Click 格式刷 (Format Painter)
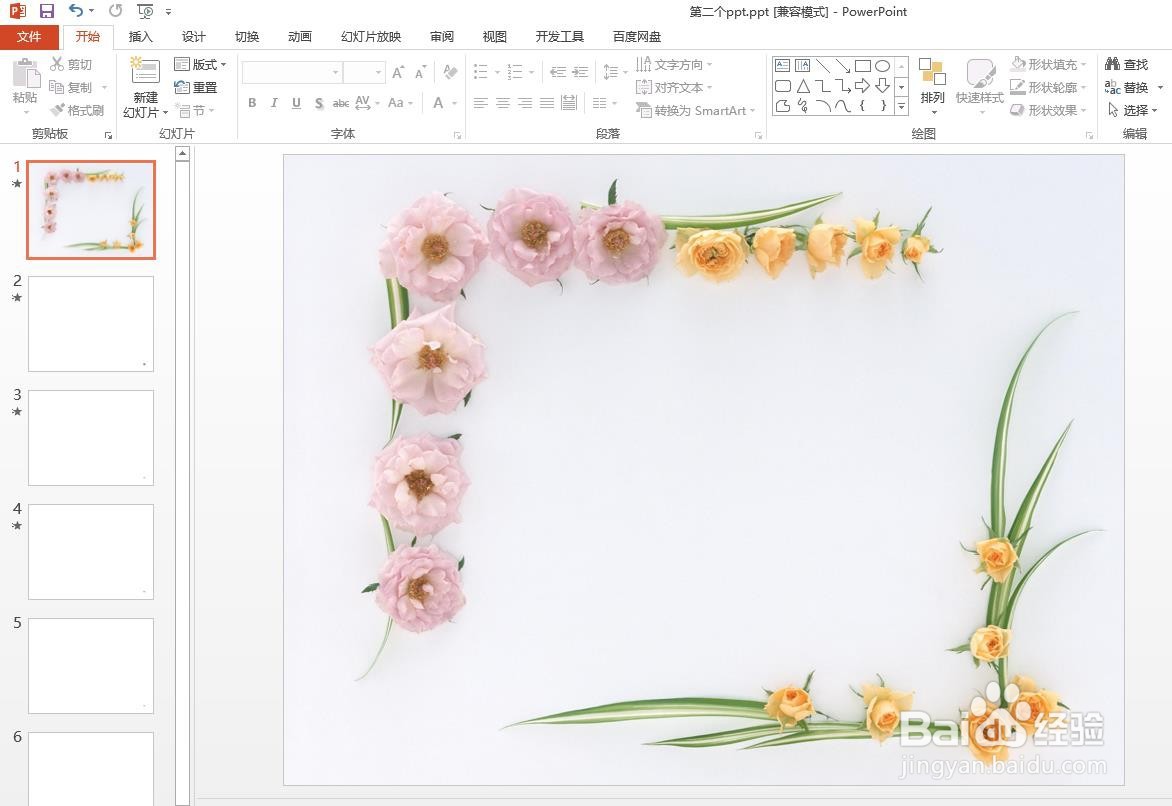Viewport: 1172px width, 806px height. click(x=77, y=111)
